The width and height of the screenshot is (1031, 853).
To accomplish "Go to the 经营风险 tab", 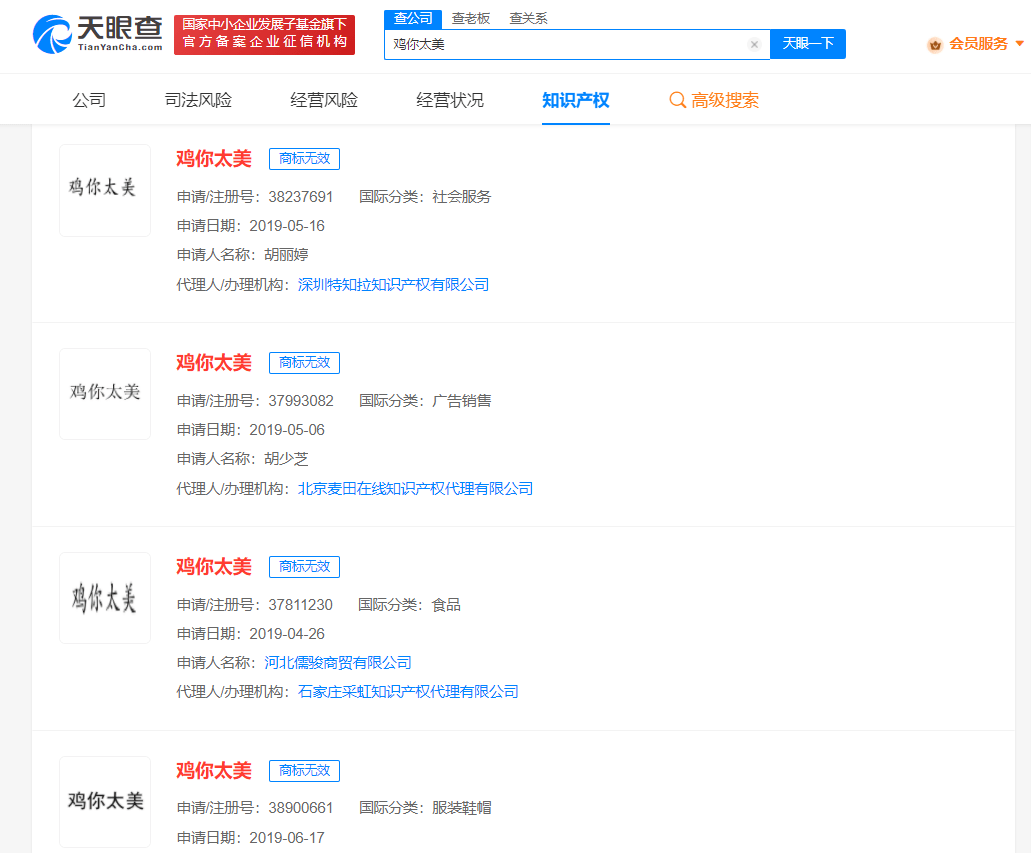I will 324,100.
